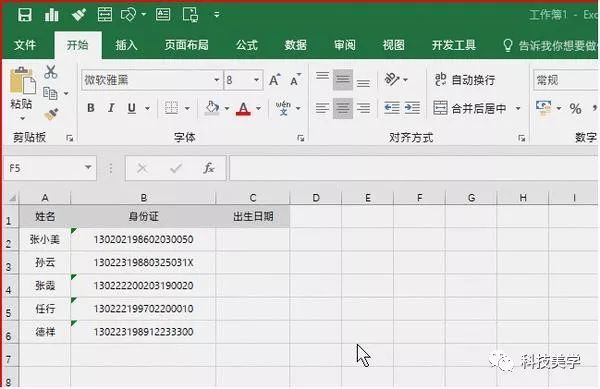The width and height of the screenshot is (600, 389).
Task: Select Align Left icon
Action: 322,108
